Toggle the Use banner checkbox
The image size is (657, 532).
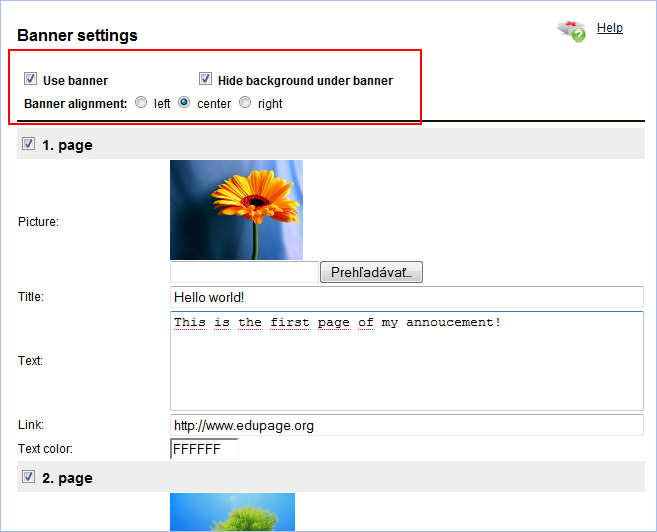[30, 79]
